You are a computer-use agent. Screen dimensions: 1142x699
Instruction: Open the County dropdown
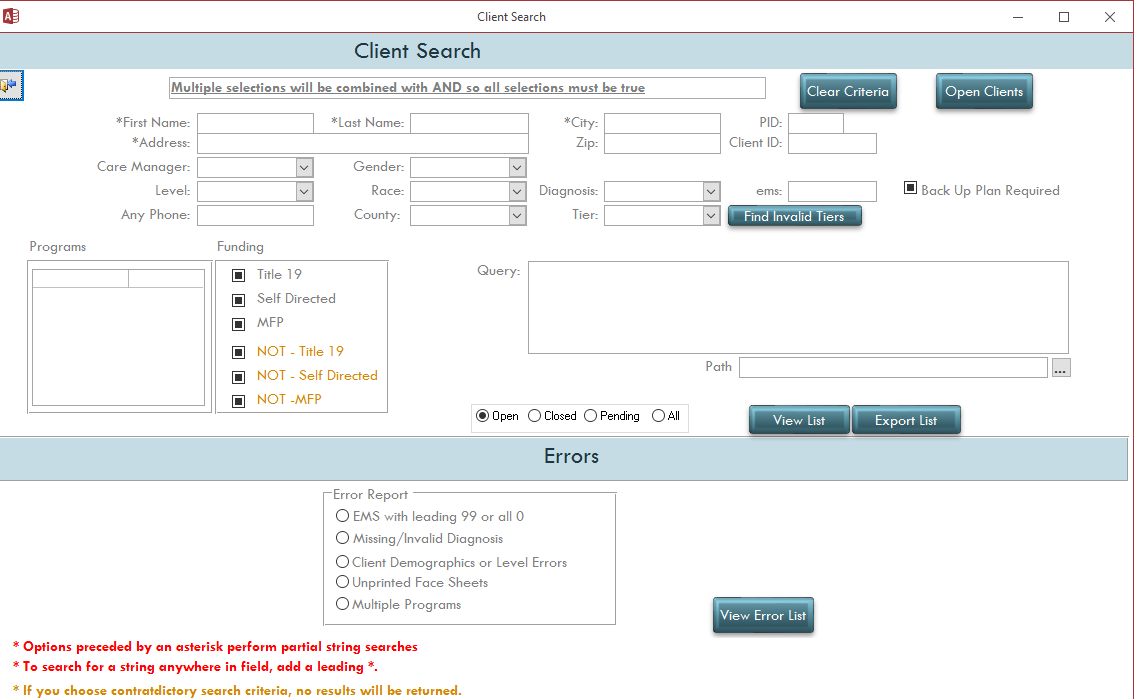tap(517, 216)
